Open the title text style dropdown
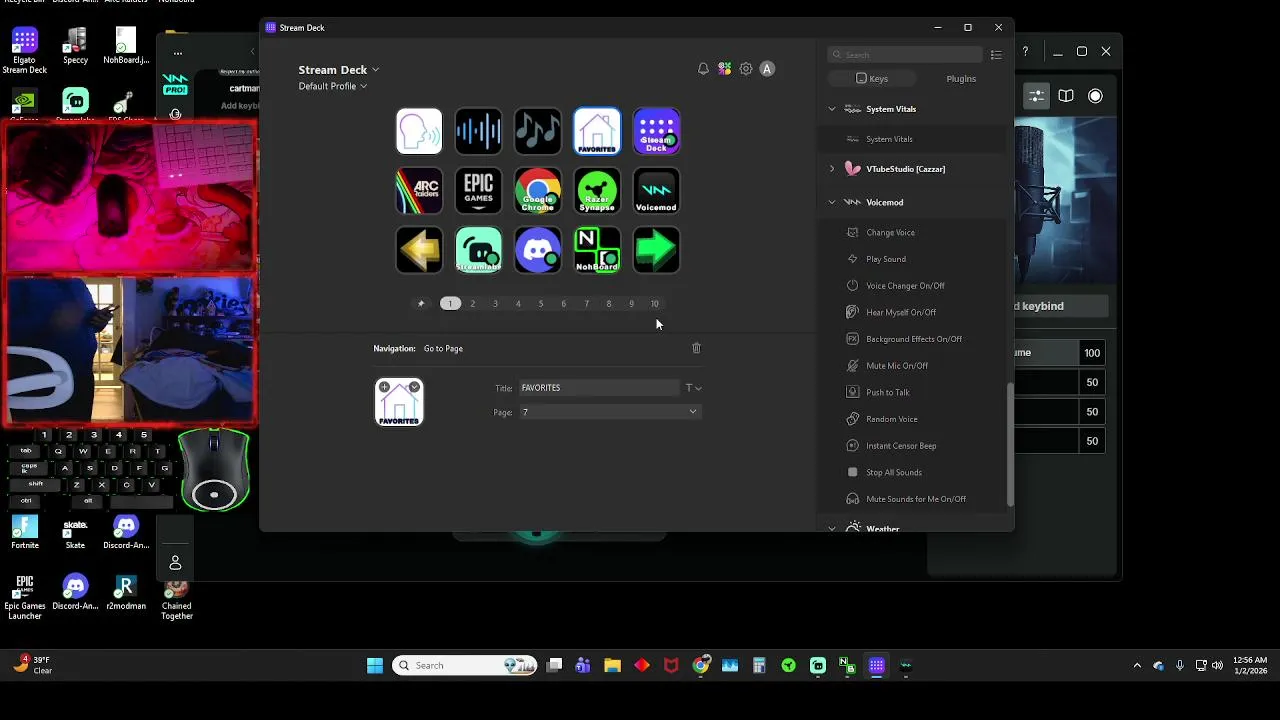Viewport: 1280px width, 720px height. pos(693,388)
